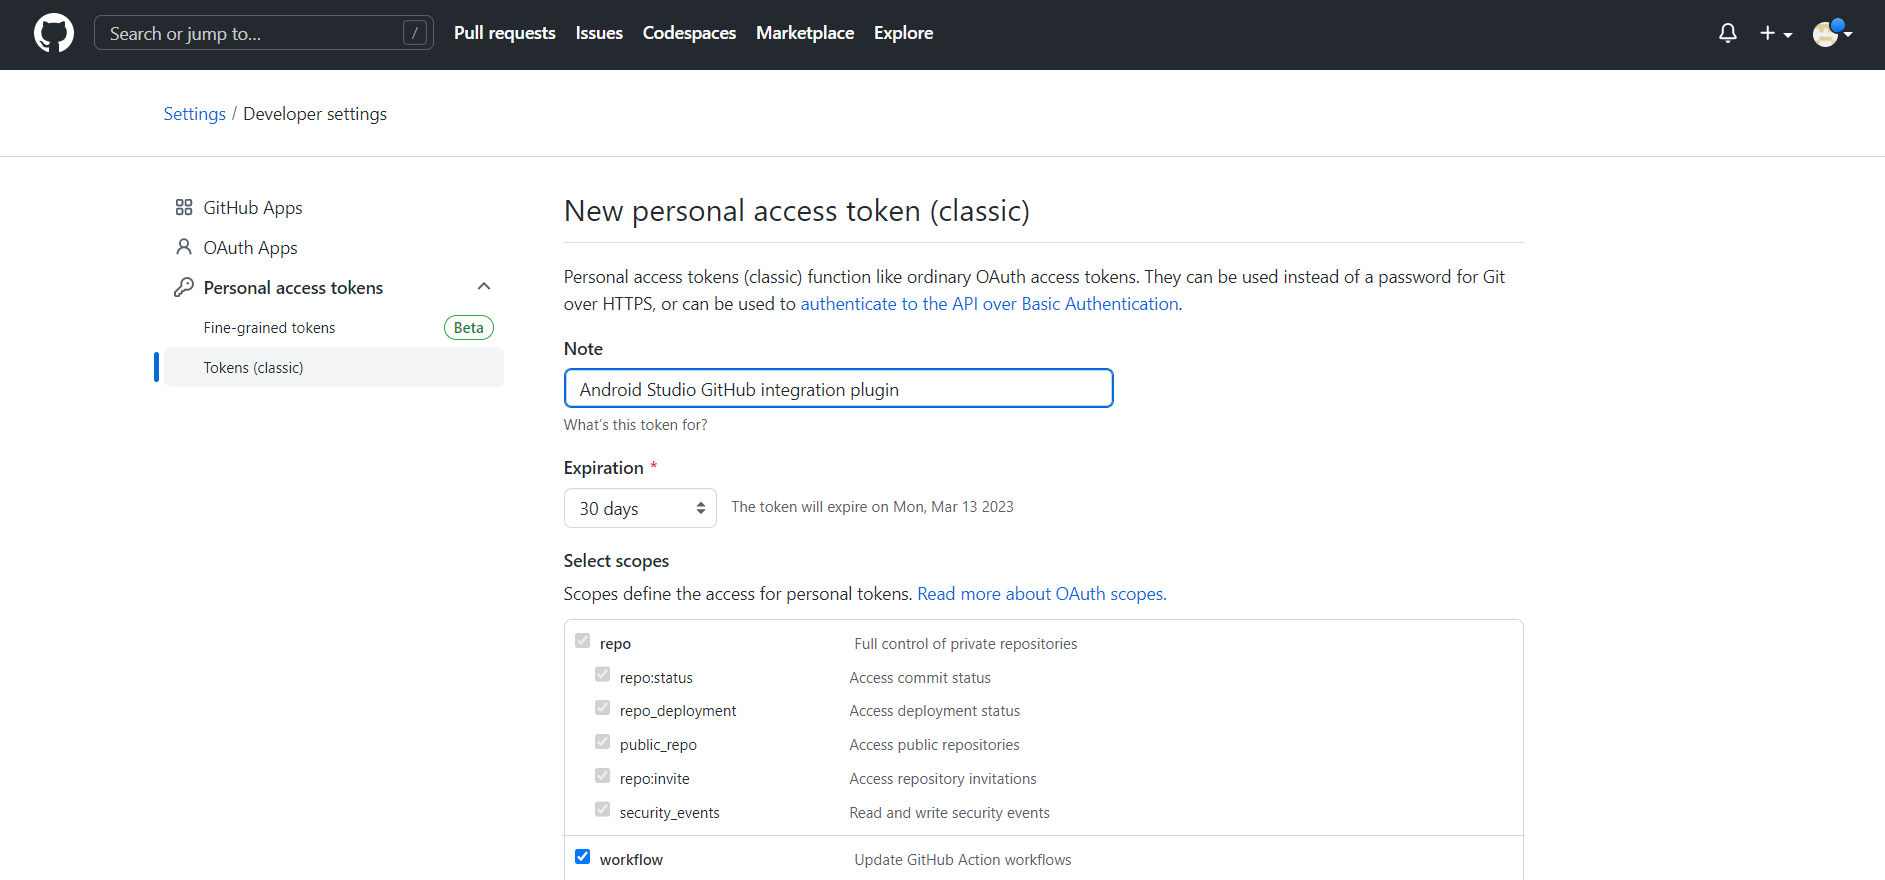
Task: Go to OAuth Apps settings
Action: pos(250,247)
